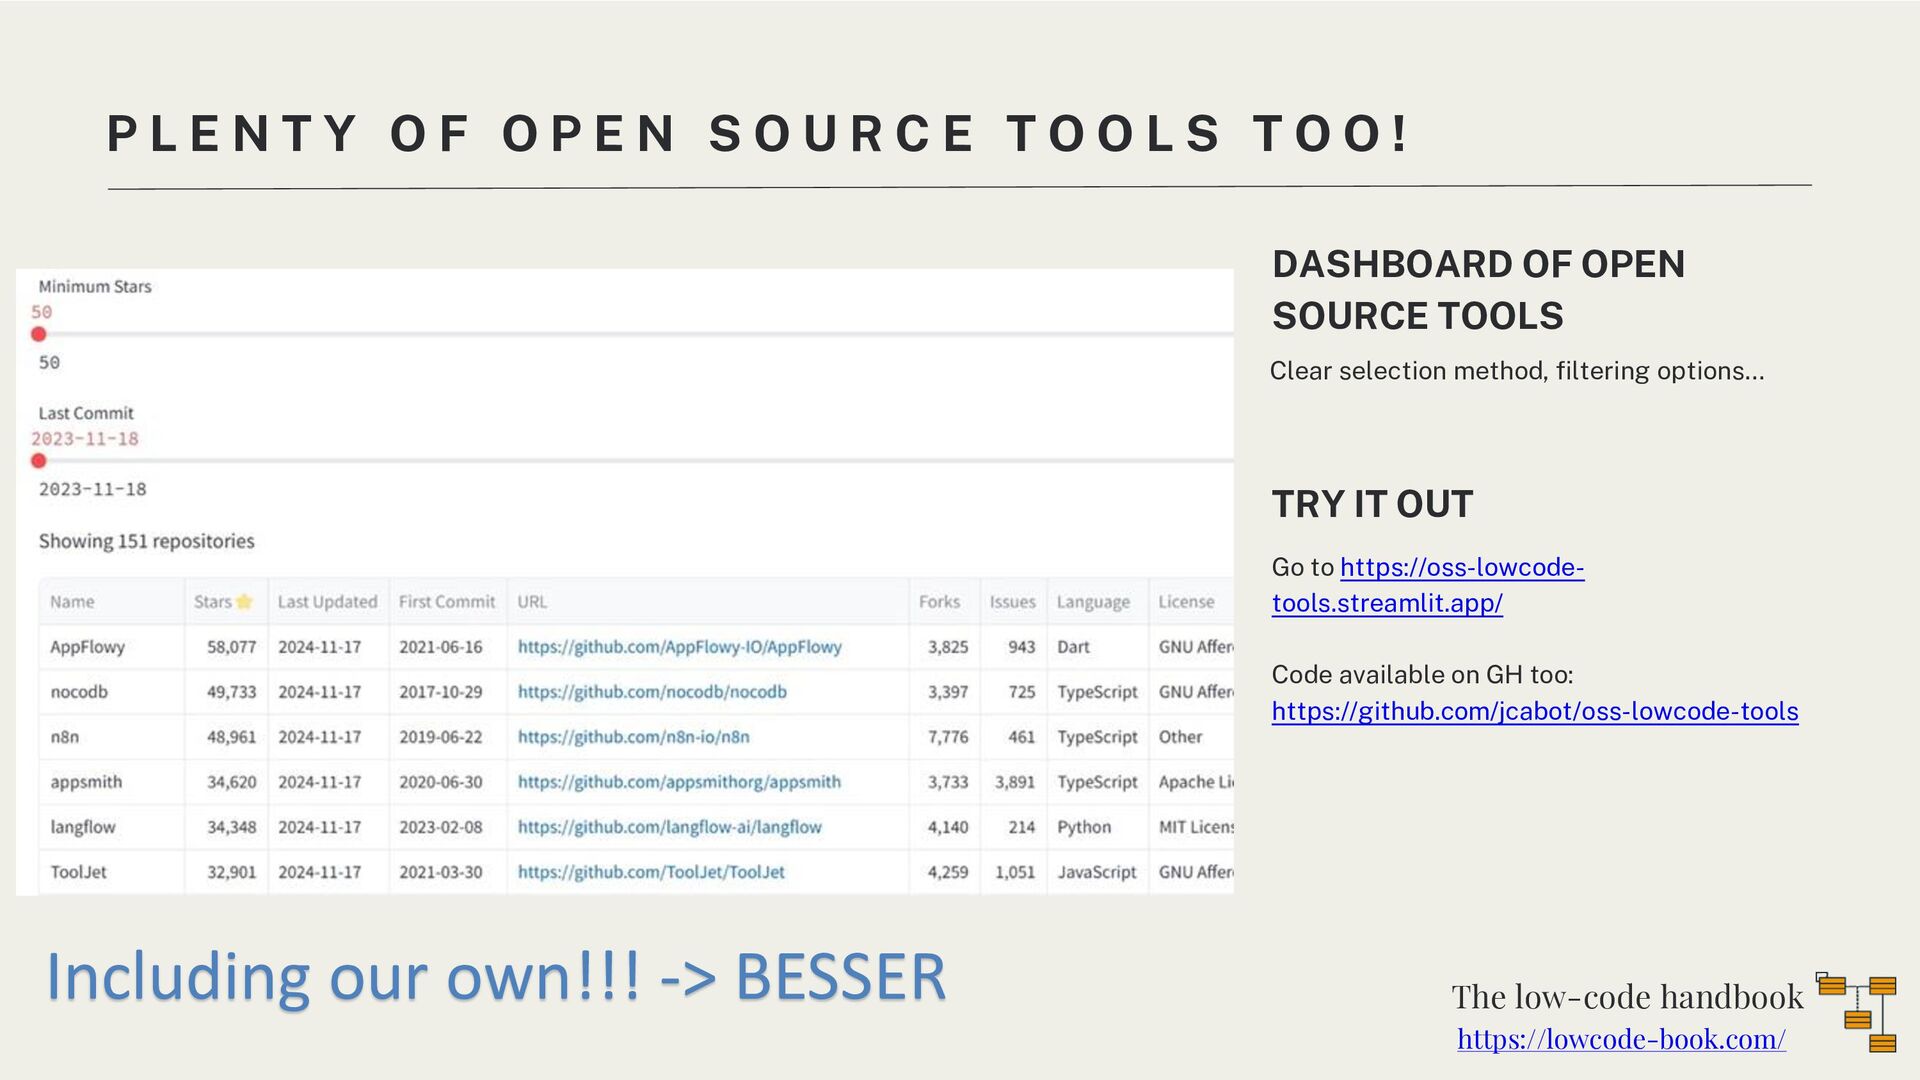Image resolution: width=1920 pixels, height=1080 pixels.
Task: Click the 'Try It Out' heading
Action: pyautogui.click(x=1372, y=504)
